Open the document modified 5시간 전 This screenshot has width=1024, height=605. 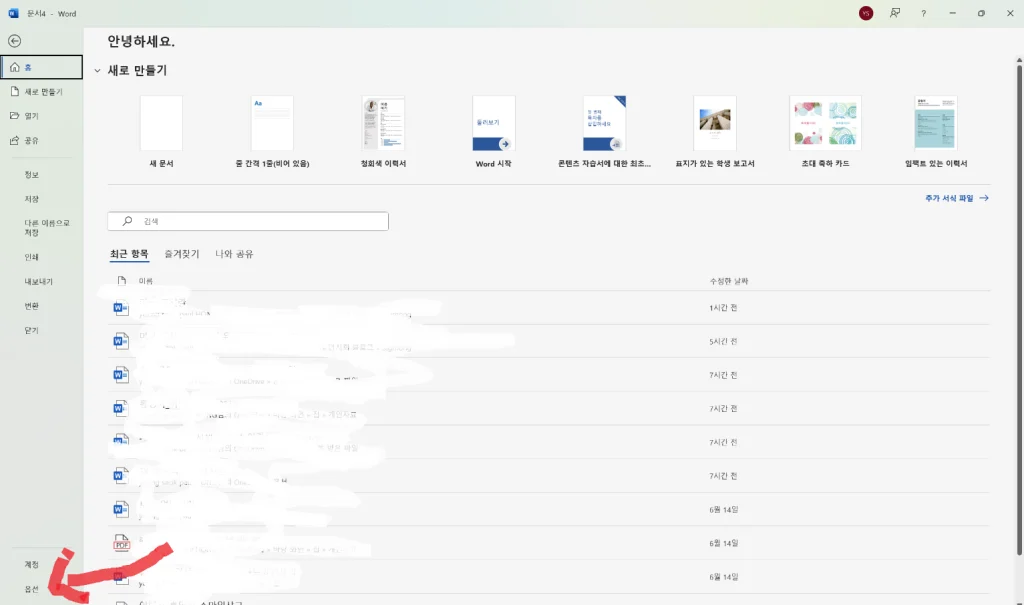pyautogui.click(x=549, y=341)
